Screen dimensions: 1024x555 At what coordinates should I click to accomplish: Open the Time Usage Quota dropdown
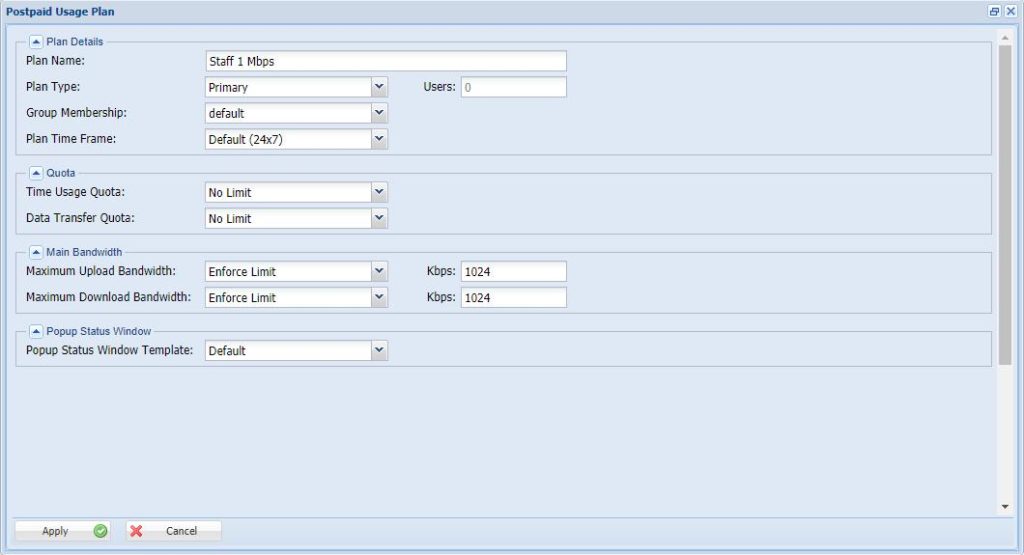pyautogui.click(x=379, y=192)
